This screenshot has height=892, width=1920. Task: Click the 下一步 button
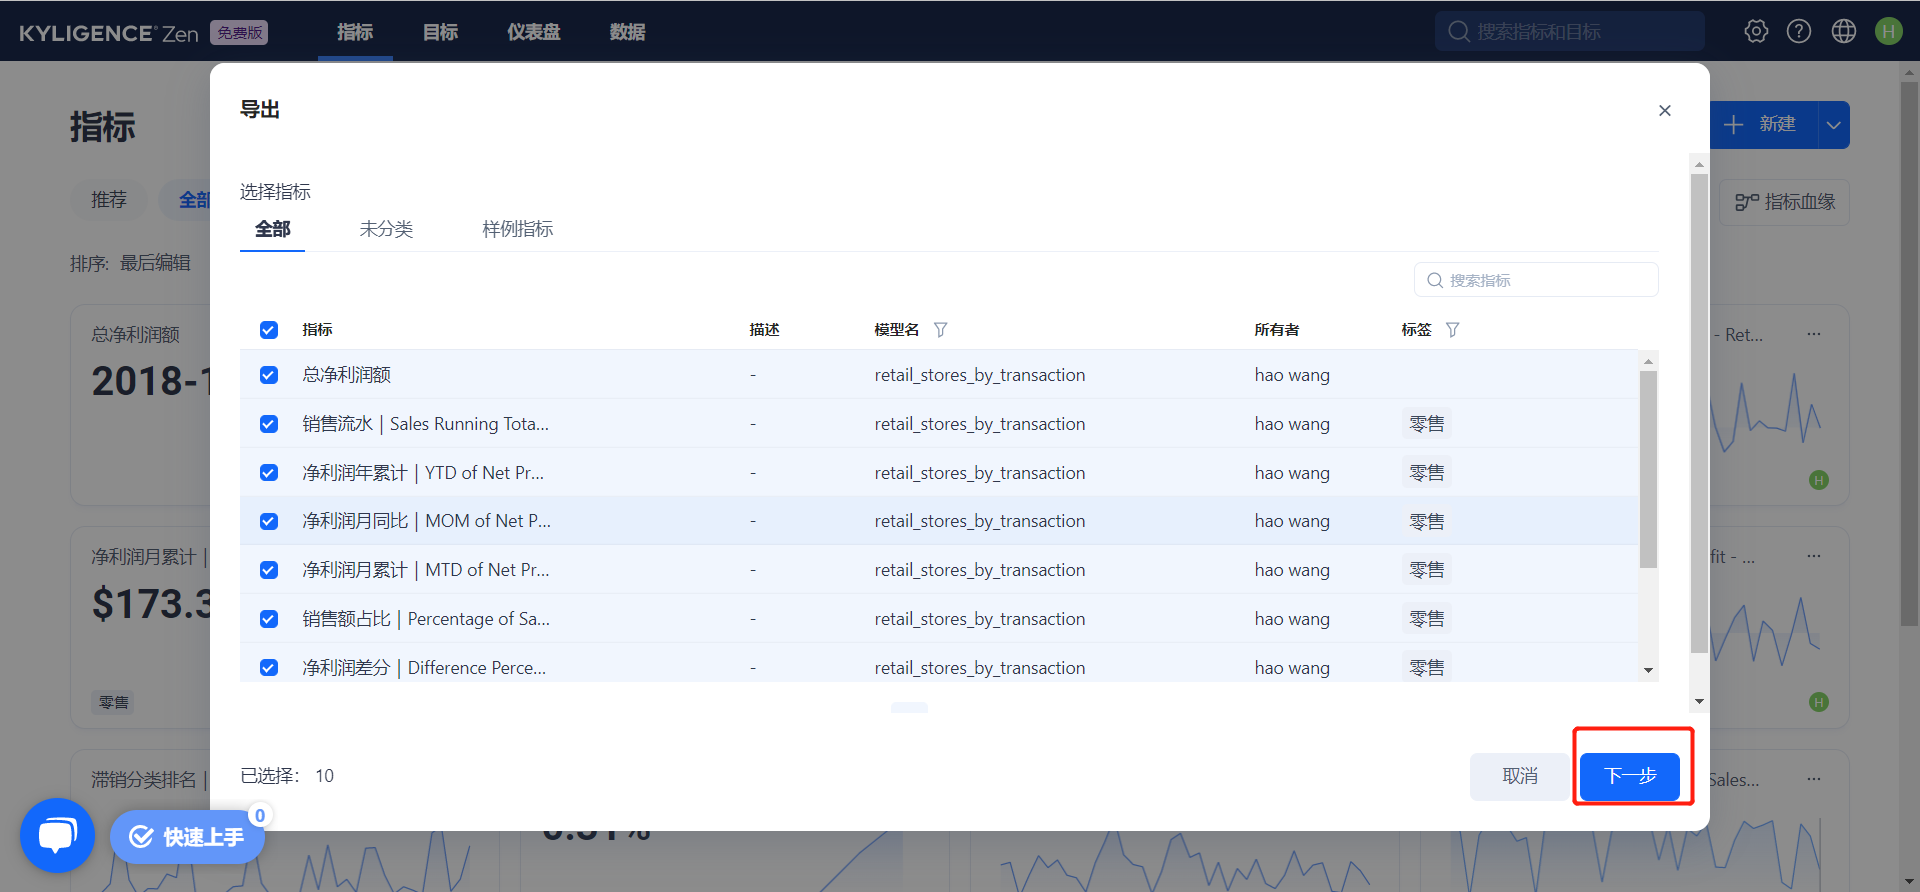tap(1630, 776)
